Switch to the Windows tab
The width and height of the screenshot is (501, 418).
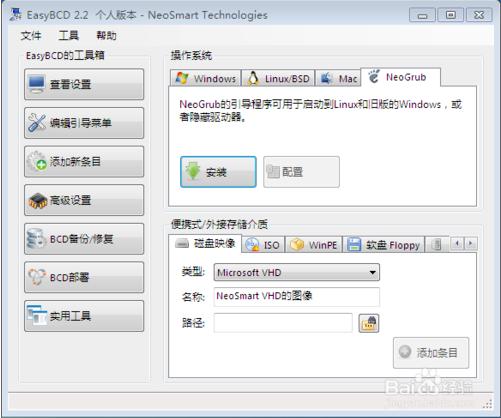[x=205, y=79]
